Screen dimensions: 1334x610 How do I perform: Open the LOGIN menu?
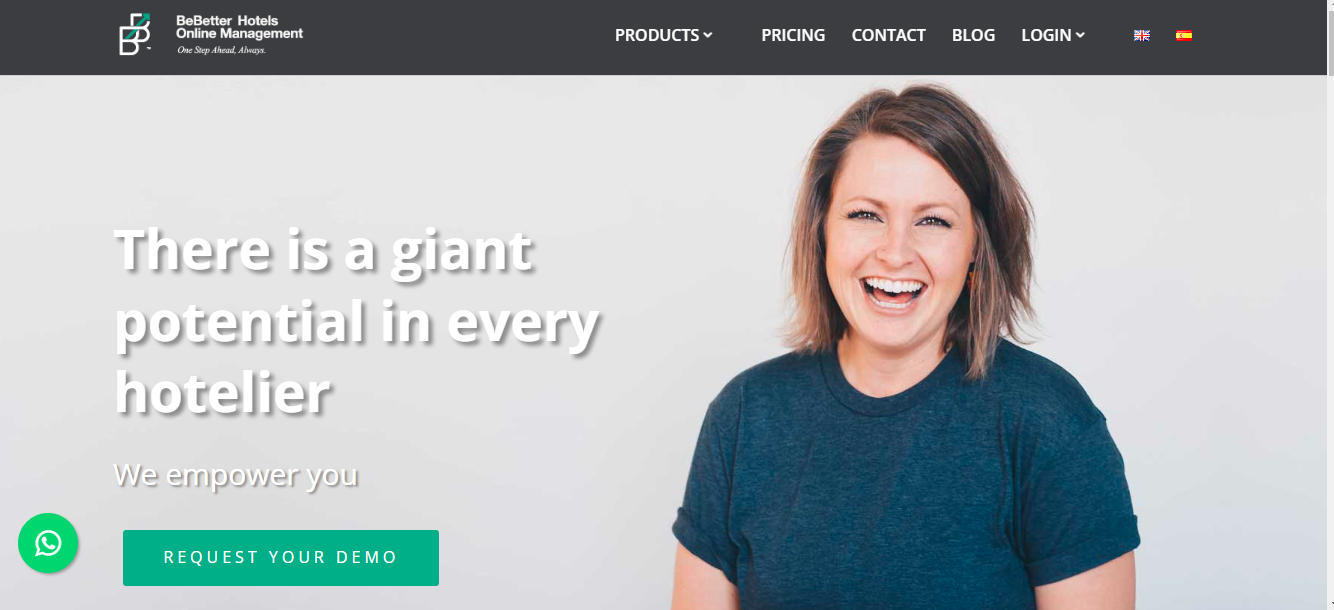pyautogui.click(x=1046, y=35)
